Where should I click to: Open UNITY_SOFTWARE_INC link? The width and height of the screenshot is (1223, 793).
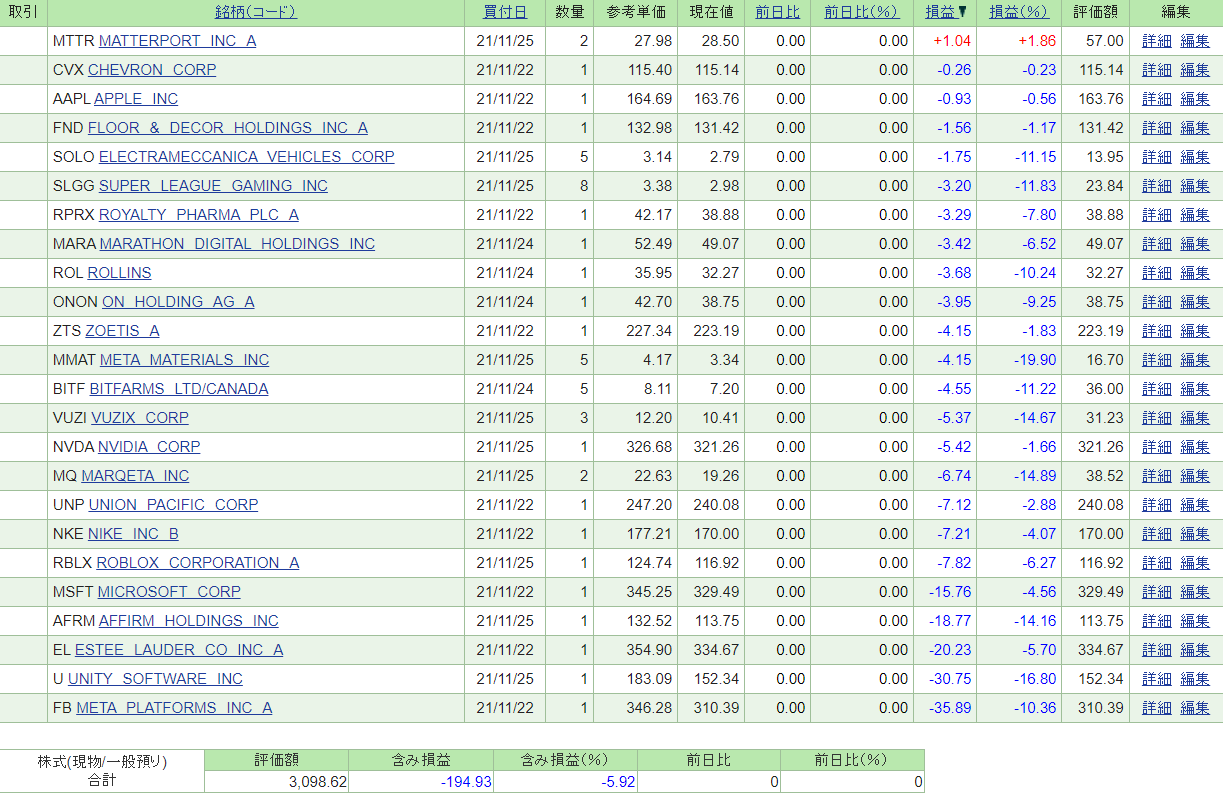coord(155,679)
